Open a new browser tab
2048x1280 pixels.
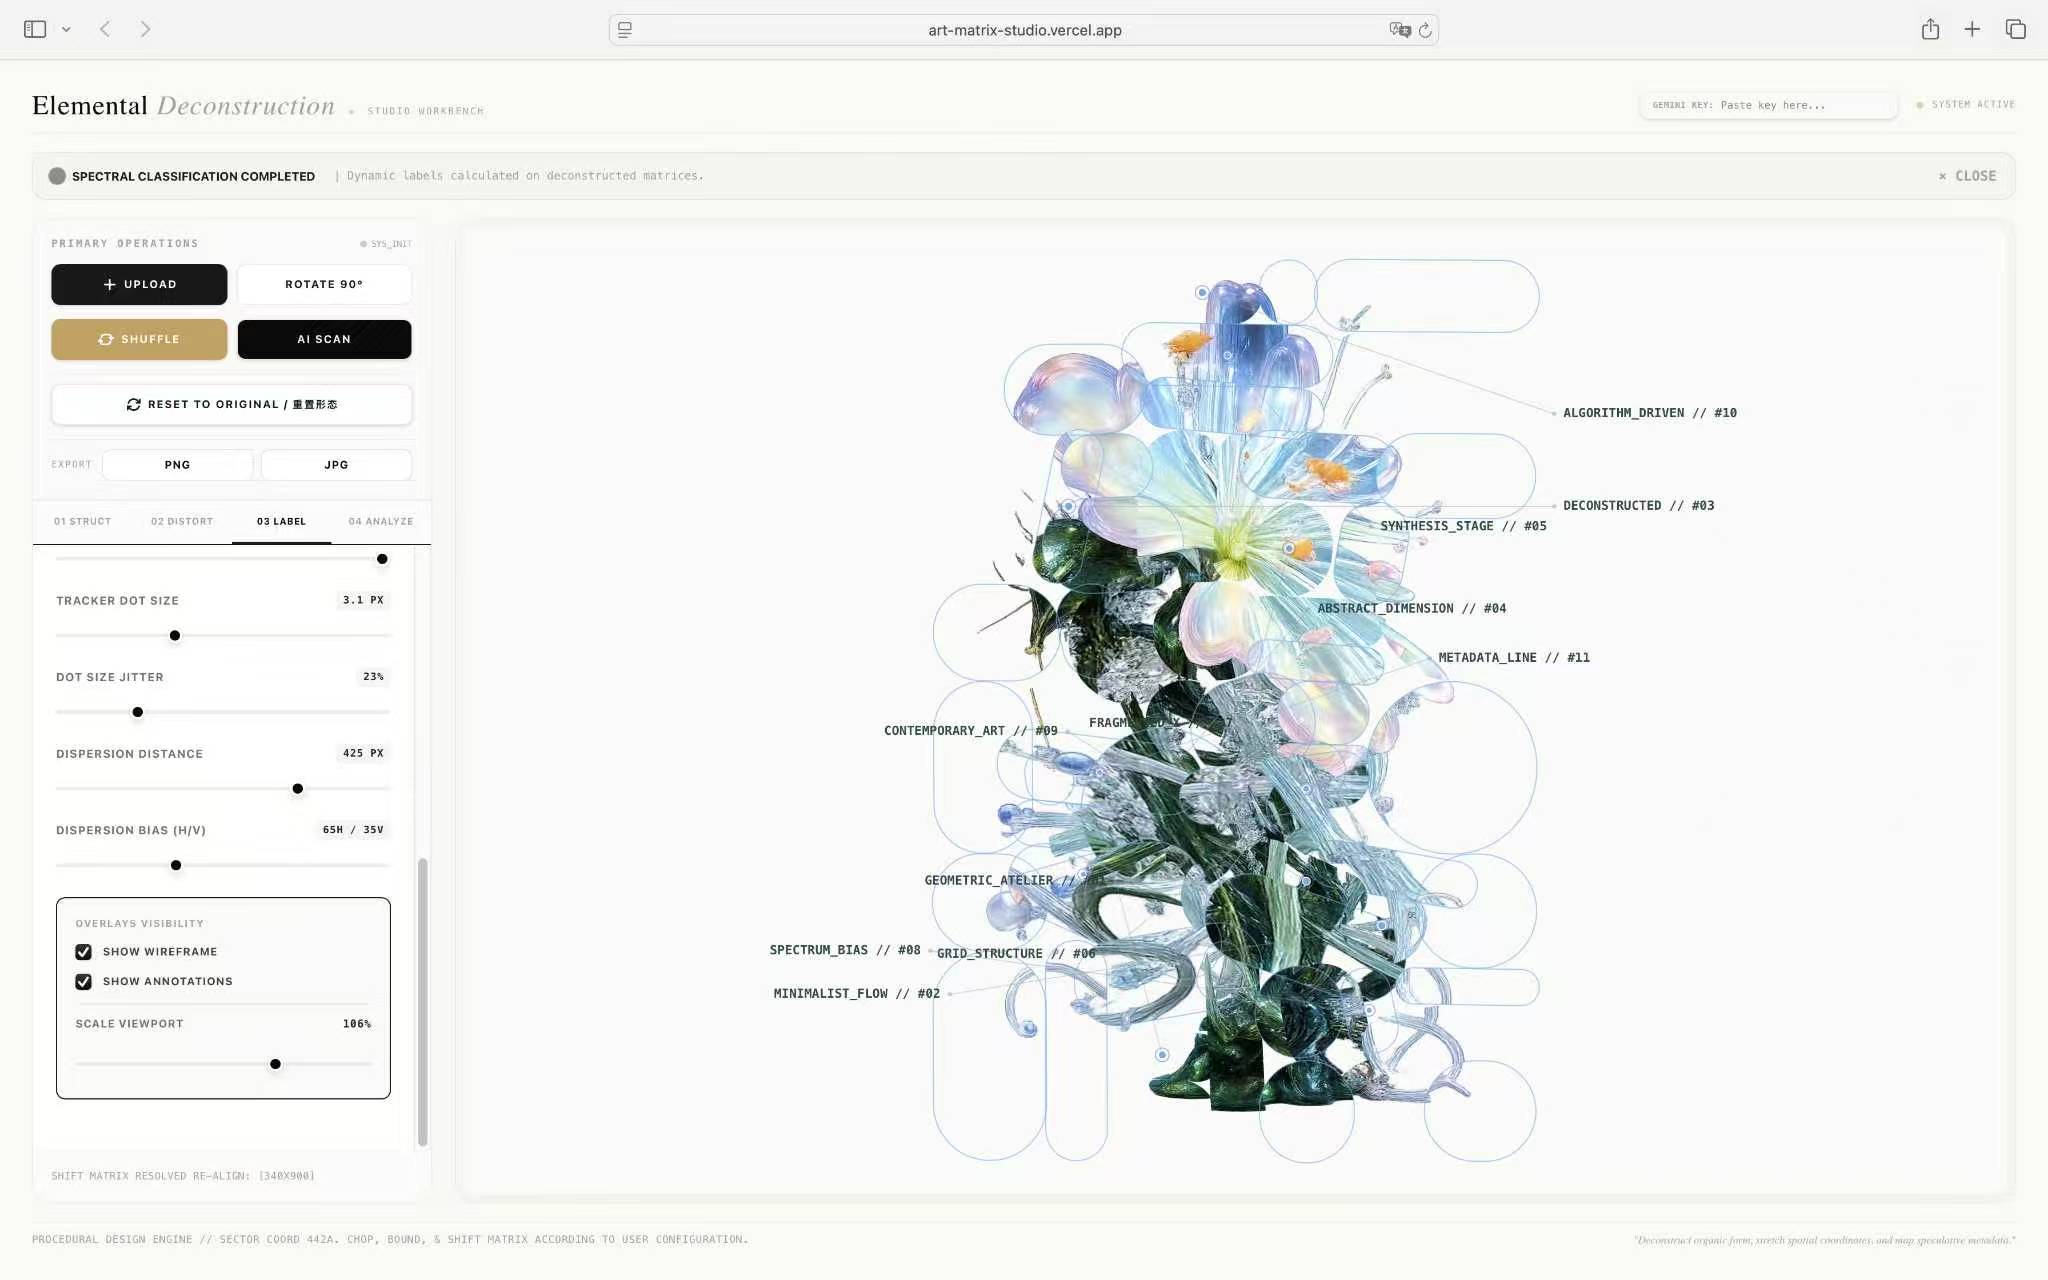[x=1972, y=29]
